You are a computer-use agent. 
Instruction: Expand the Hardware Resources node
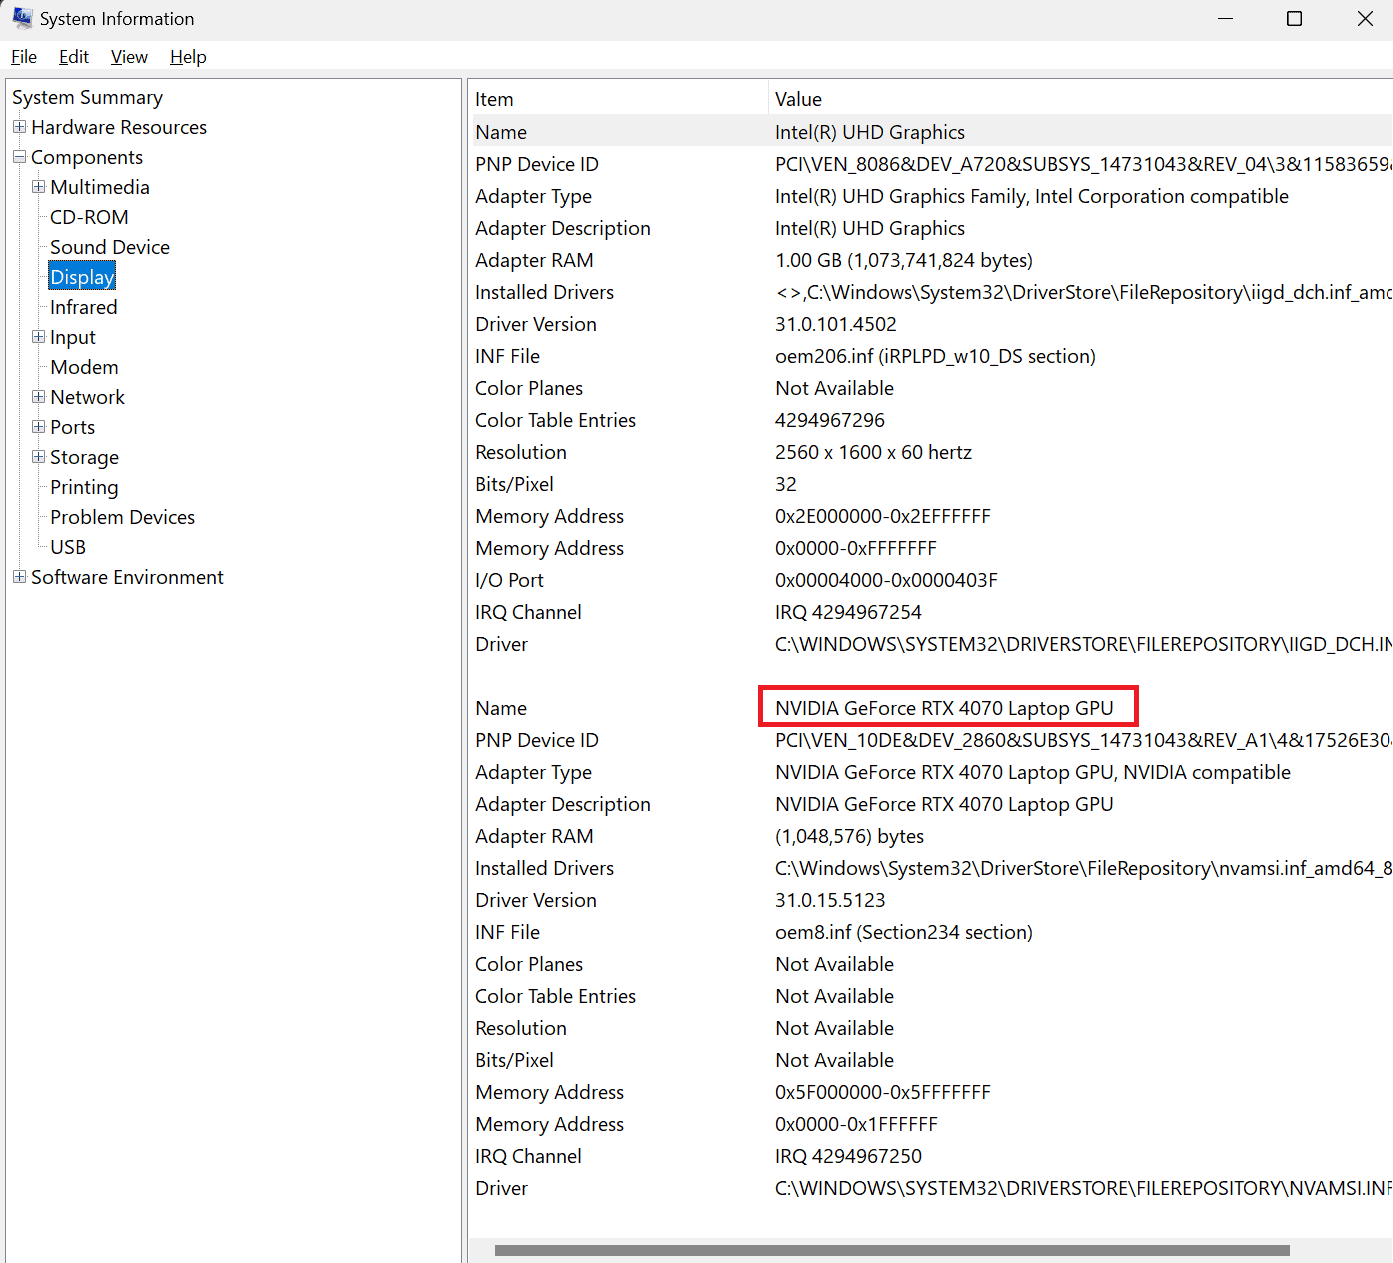(x=19, y=127)
